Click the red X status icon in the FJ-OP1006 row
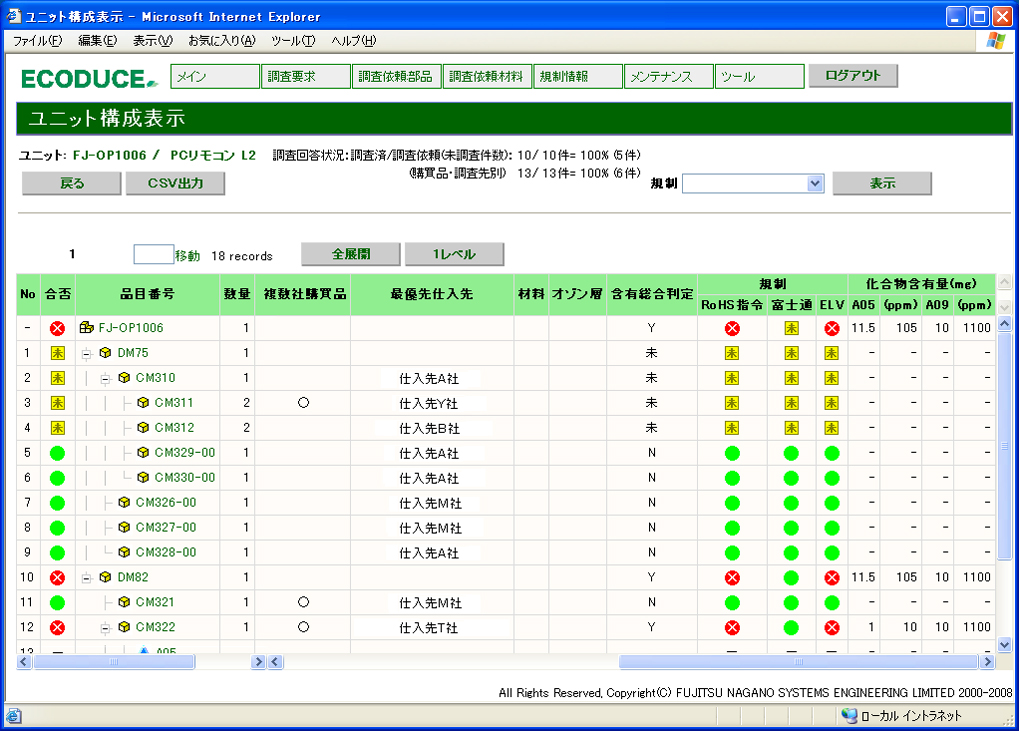Viewport: 1019px width, 731px height. click(x=57, y=328)
